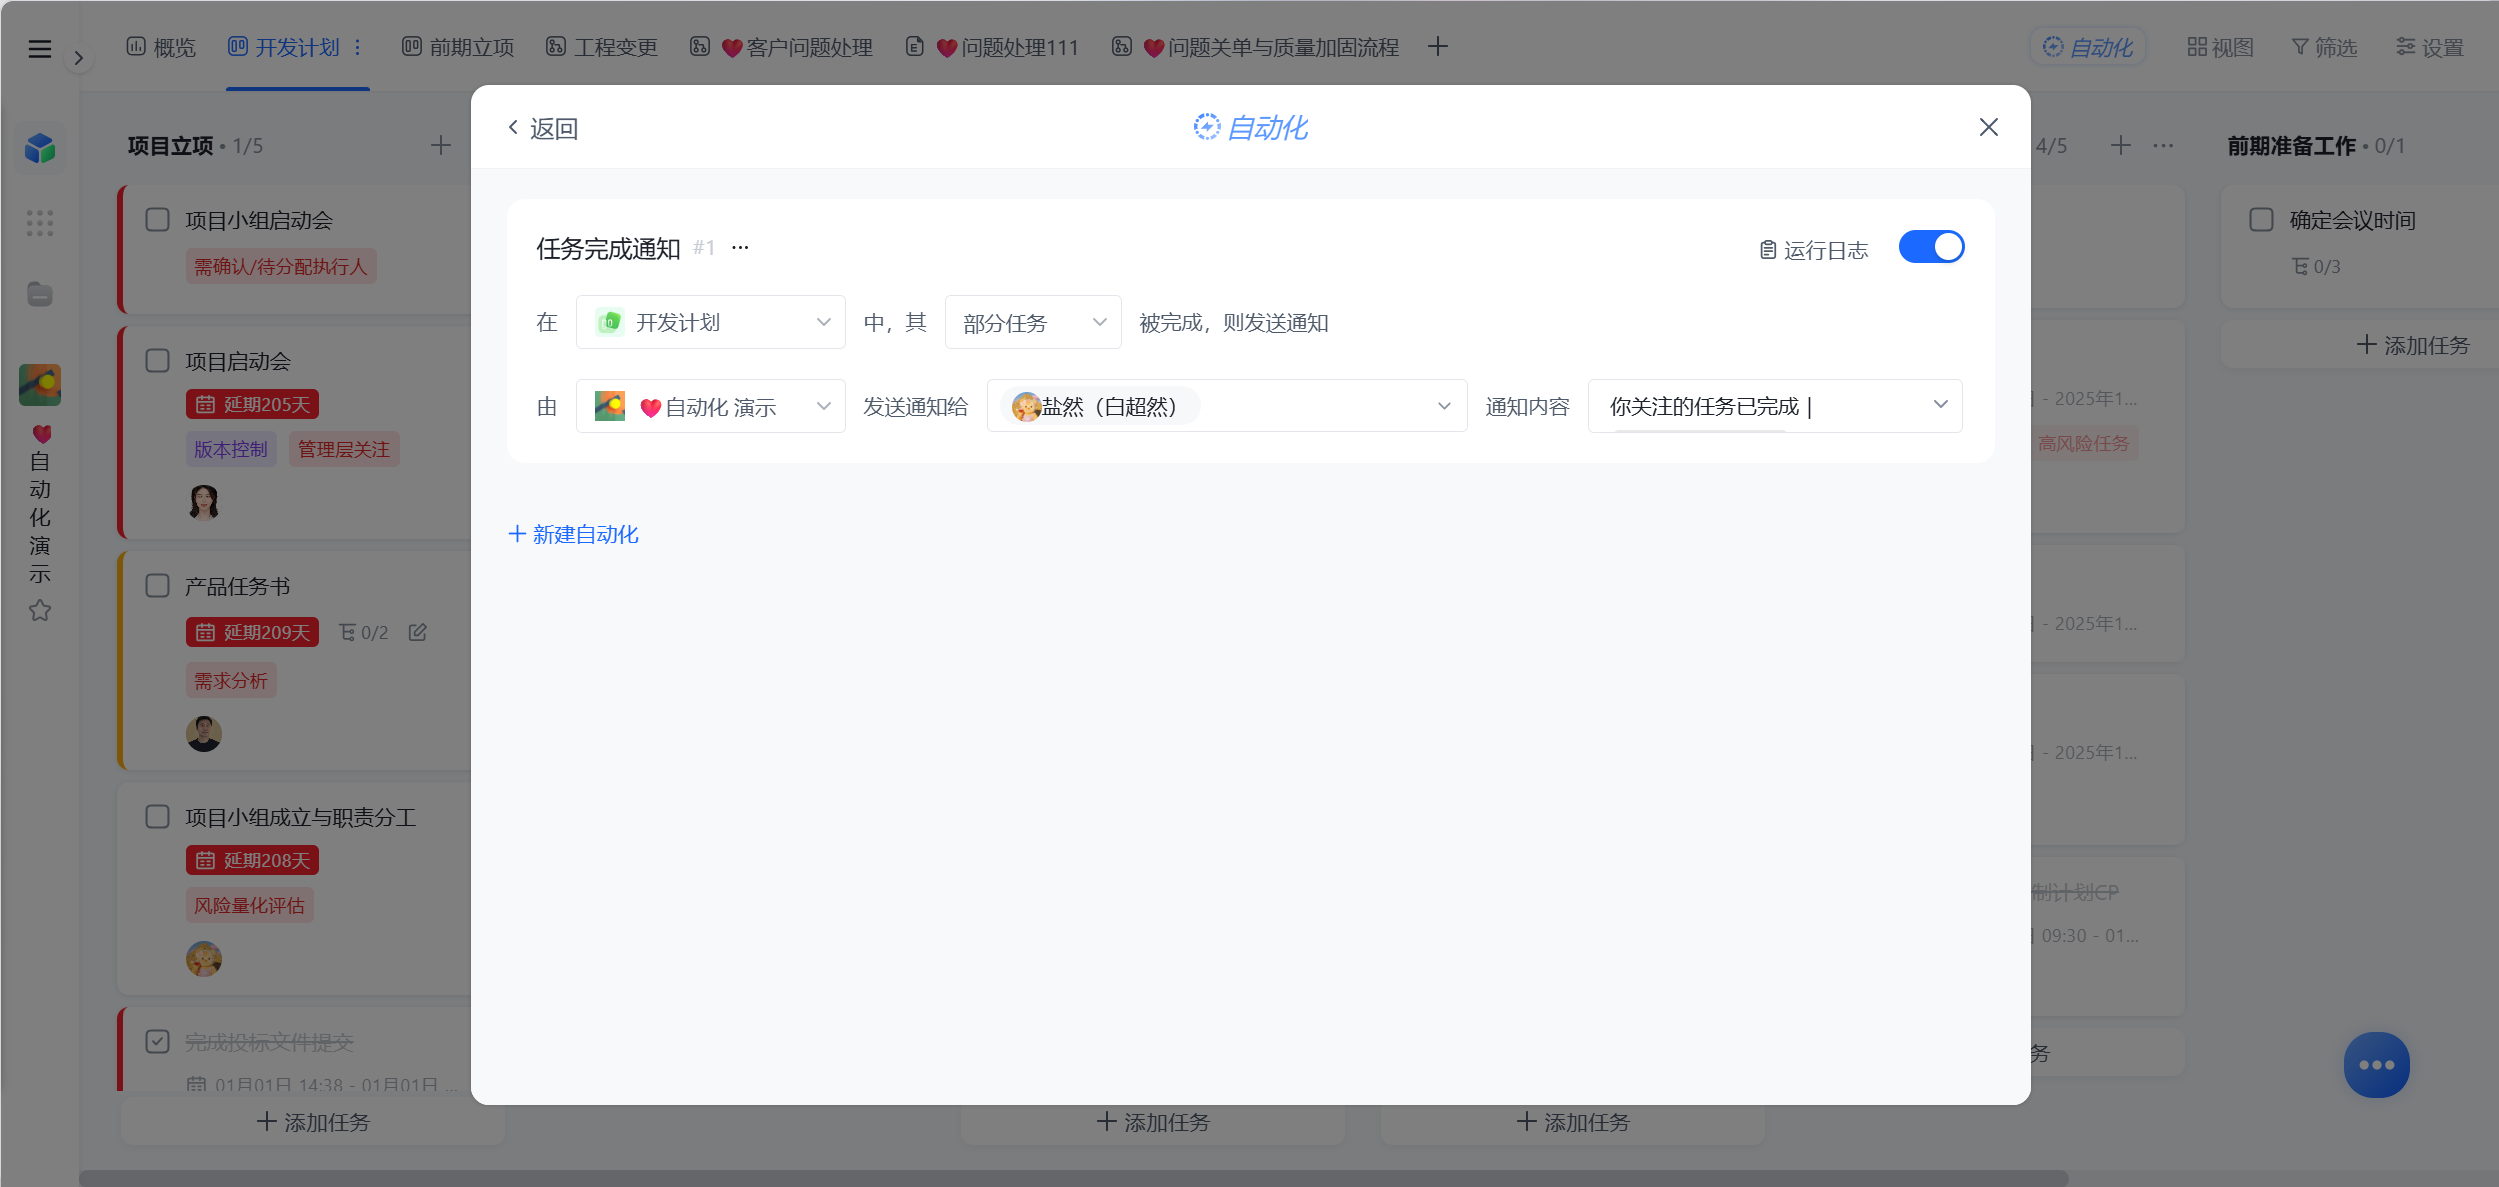Viewport: 2499px width, 1187px height.
Task: Switch to the 工程变更 tab
Action: [602, 47]
